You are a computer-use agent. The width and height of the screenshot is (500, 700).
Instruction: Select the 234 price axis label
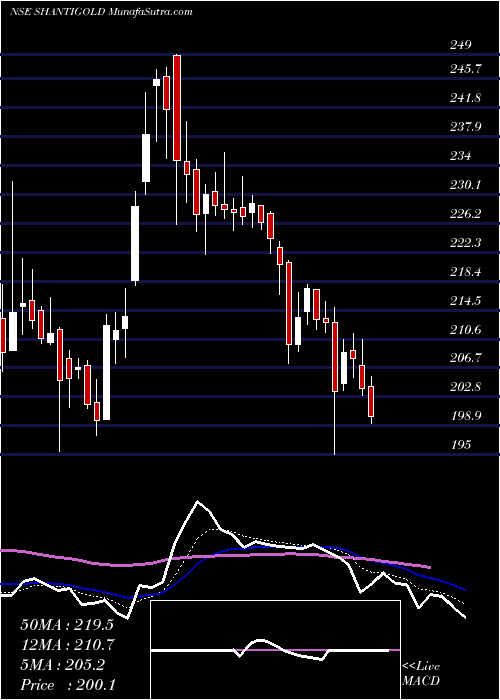pos(461,156)
